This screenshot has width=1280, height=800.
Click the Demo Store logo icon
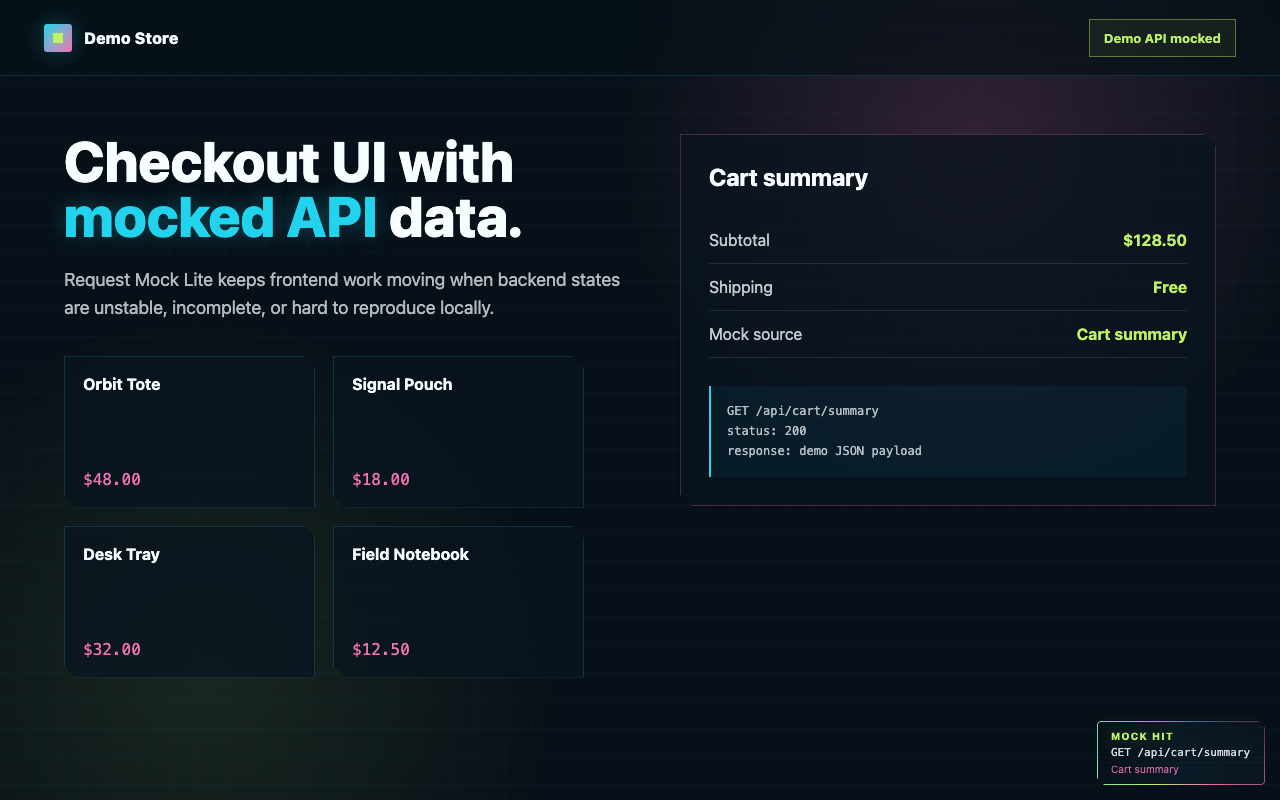[58, 38]
